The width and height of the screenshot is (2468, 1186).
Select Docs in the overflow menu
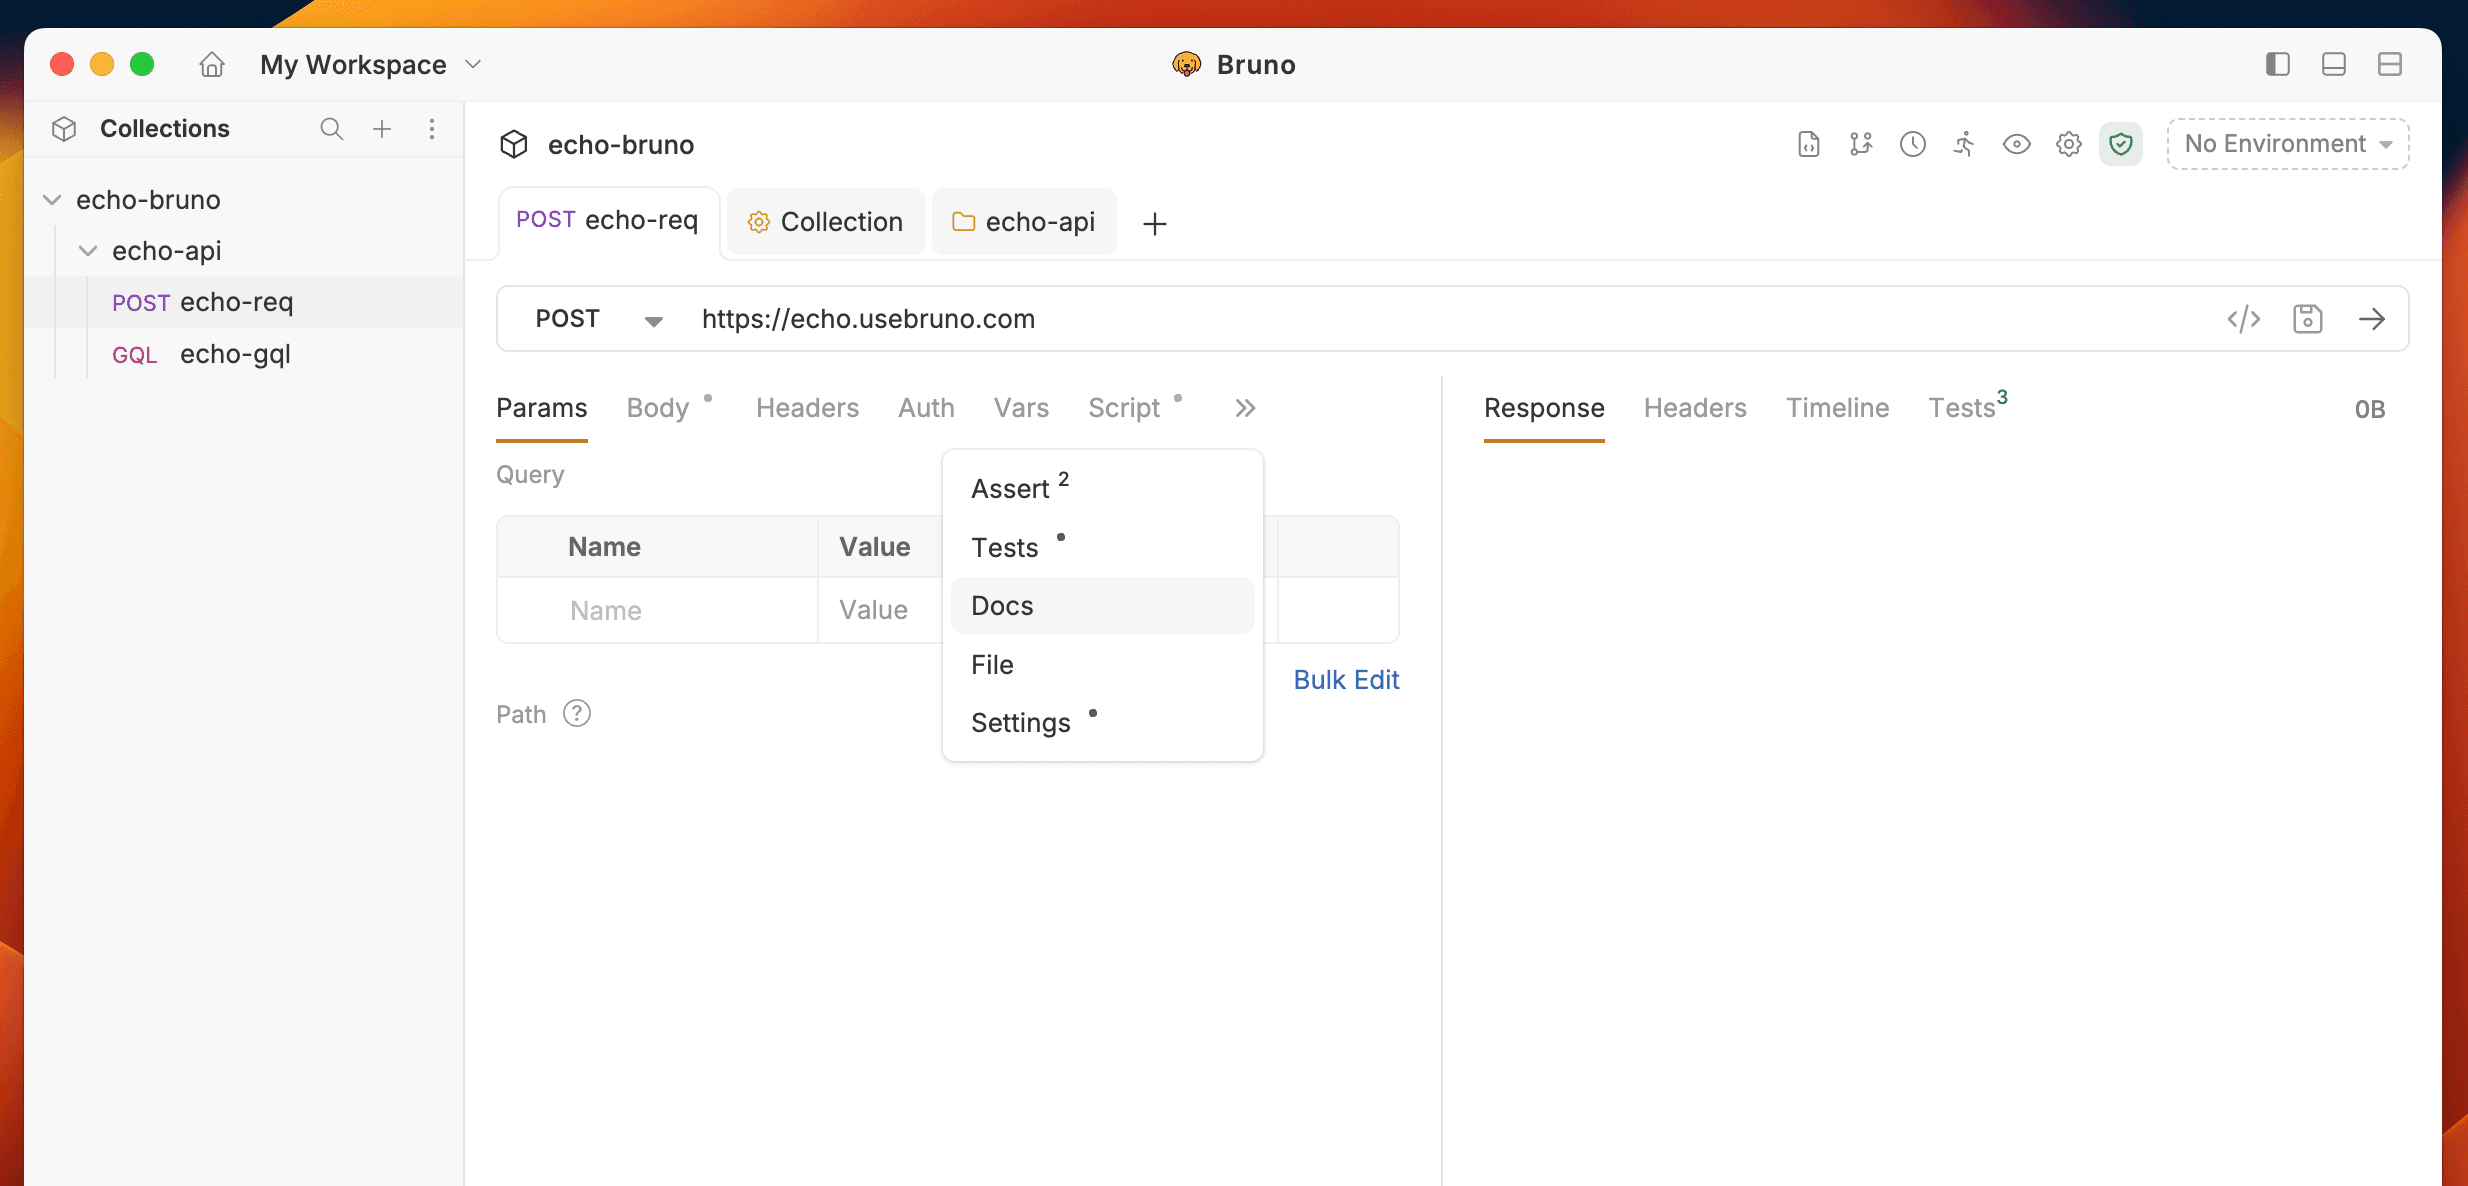[x=1002, y=606]
